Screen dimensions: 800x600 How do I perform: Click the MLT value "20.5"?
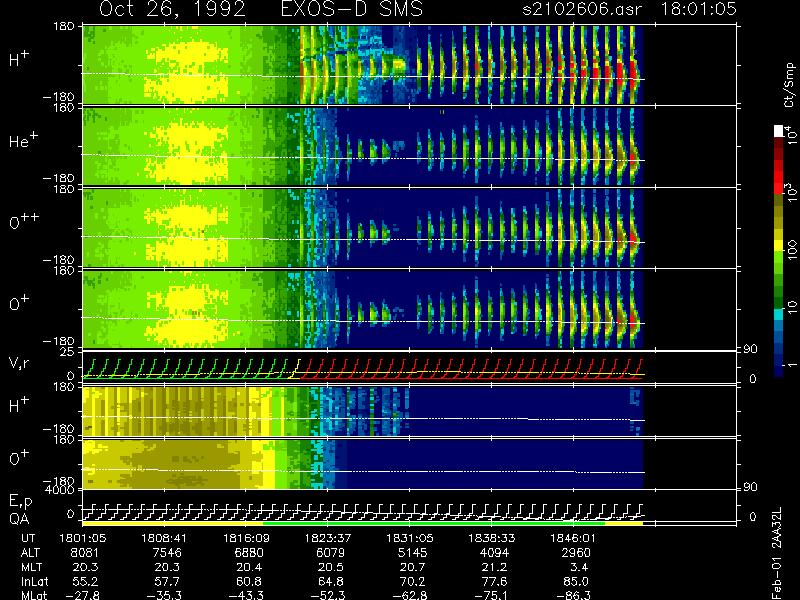tap(333, 567)
